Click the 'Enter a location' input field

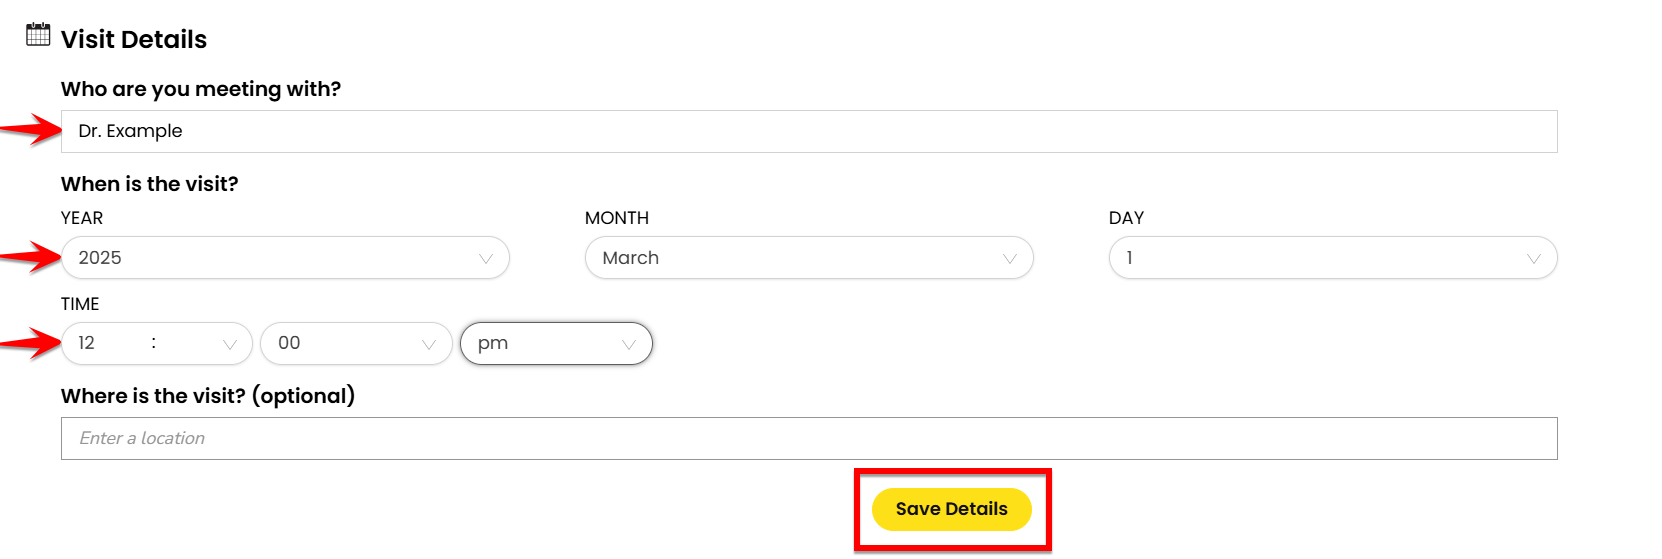click(809, 438)
